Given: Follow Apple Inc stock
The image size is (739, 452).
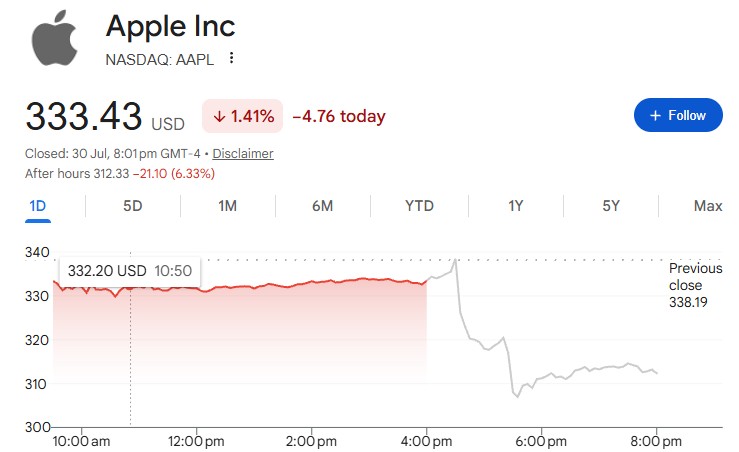Looking at the screenshot, I should pyautogui.click(x=678, y=115).
